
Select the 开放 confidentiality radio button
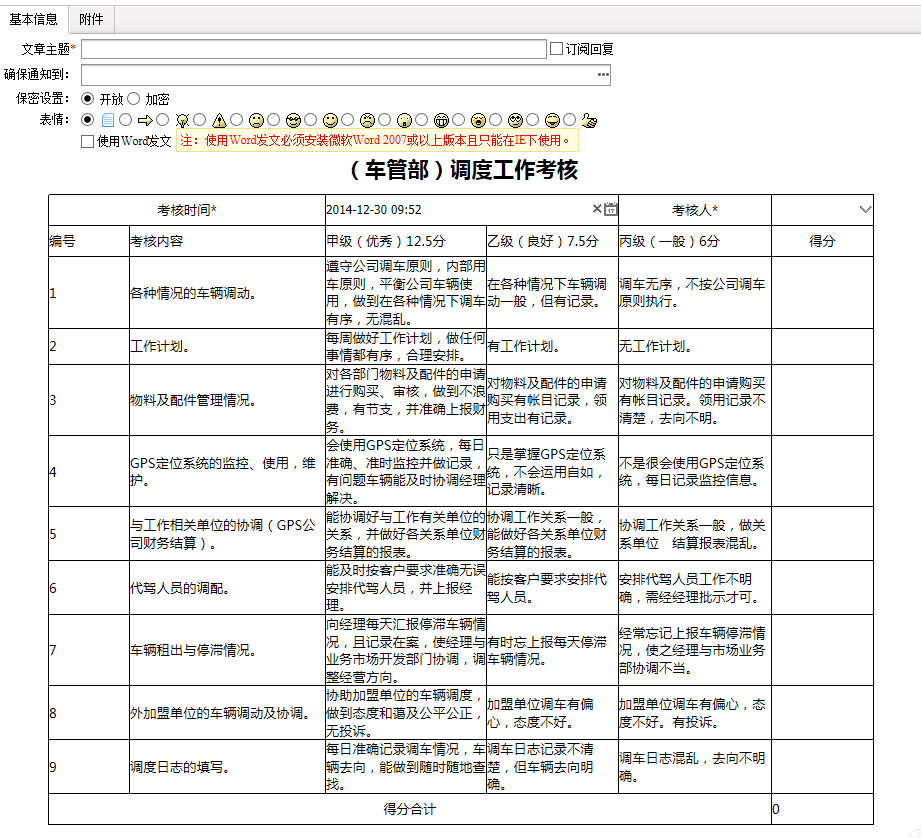click(88, 99)
